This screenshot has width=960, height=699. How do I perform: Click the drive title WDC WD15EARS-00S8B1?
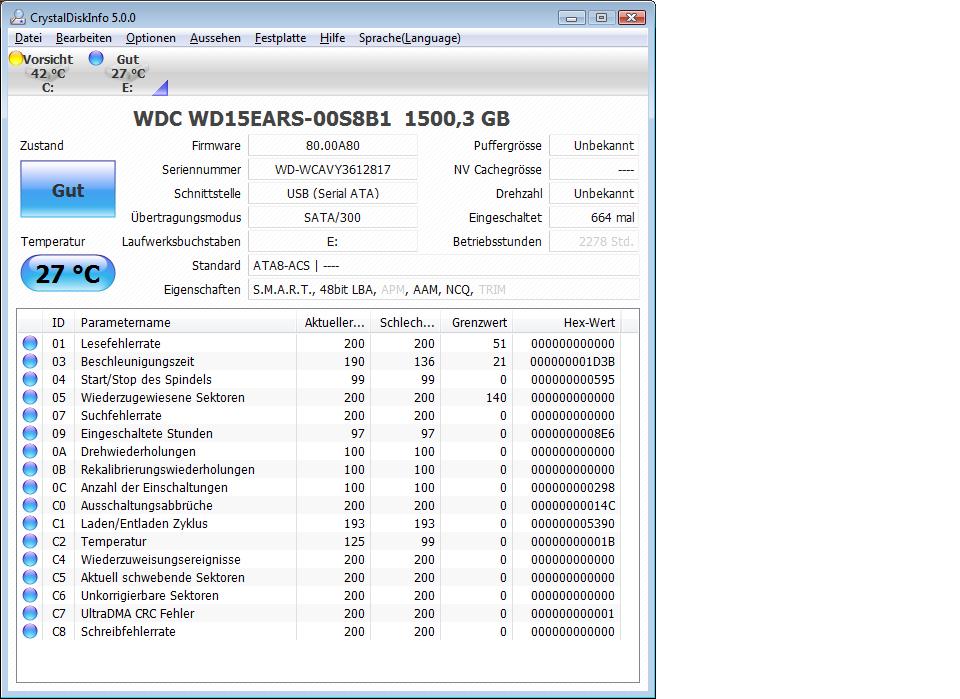(262, 118)
